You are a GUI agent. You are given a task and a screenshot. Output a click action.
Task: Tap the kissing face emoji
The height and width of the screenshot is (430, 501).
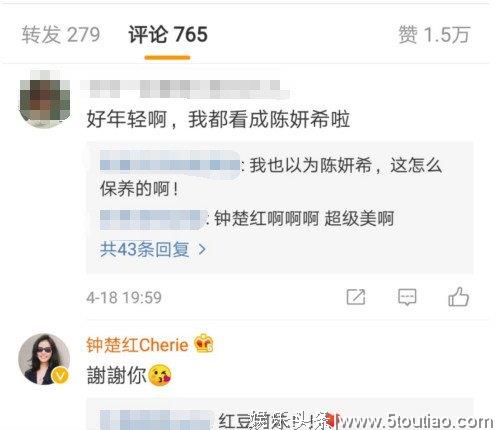point(160,375)
